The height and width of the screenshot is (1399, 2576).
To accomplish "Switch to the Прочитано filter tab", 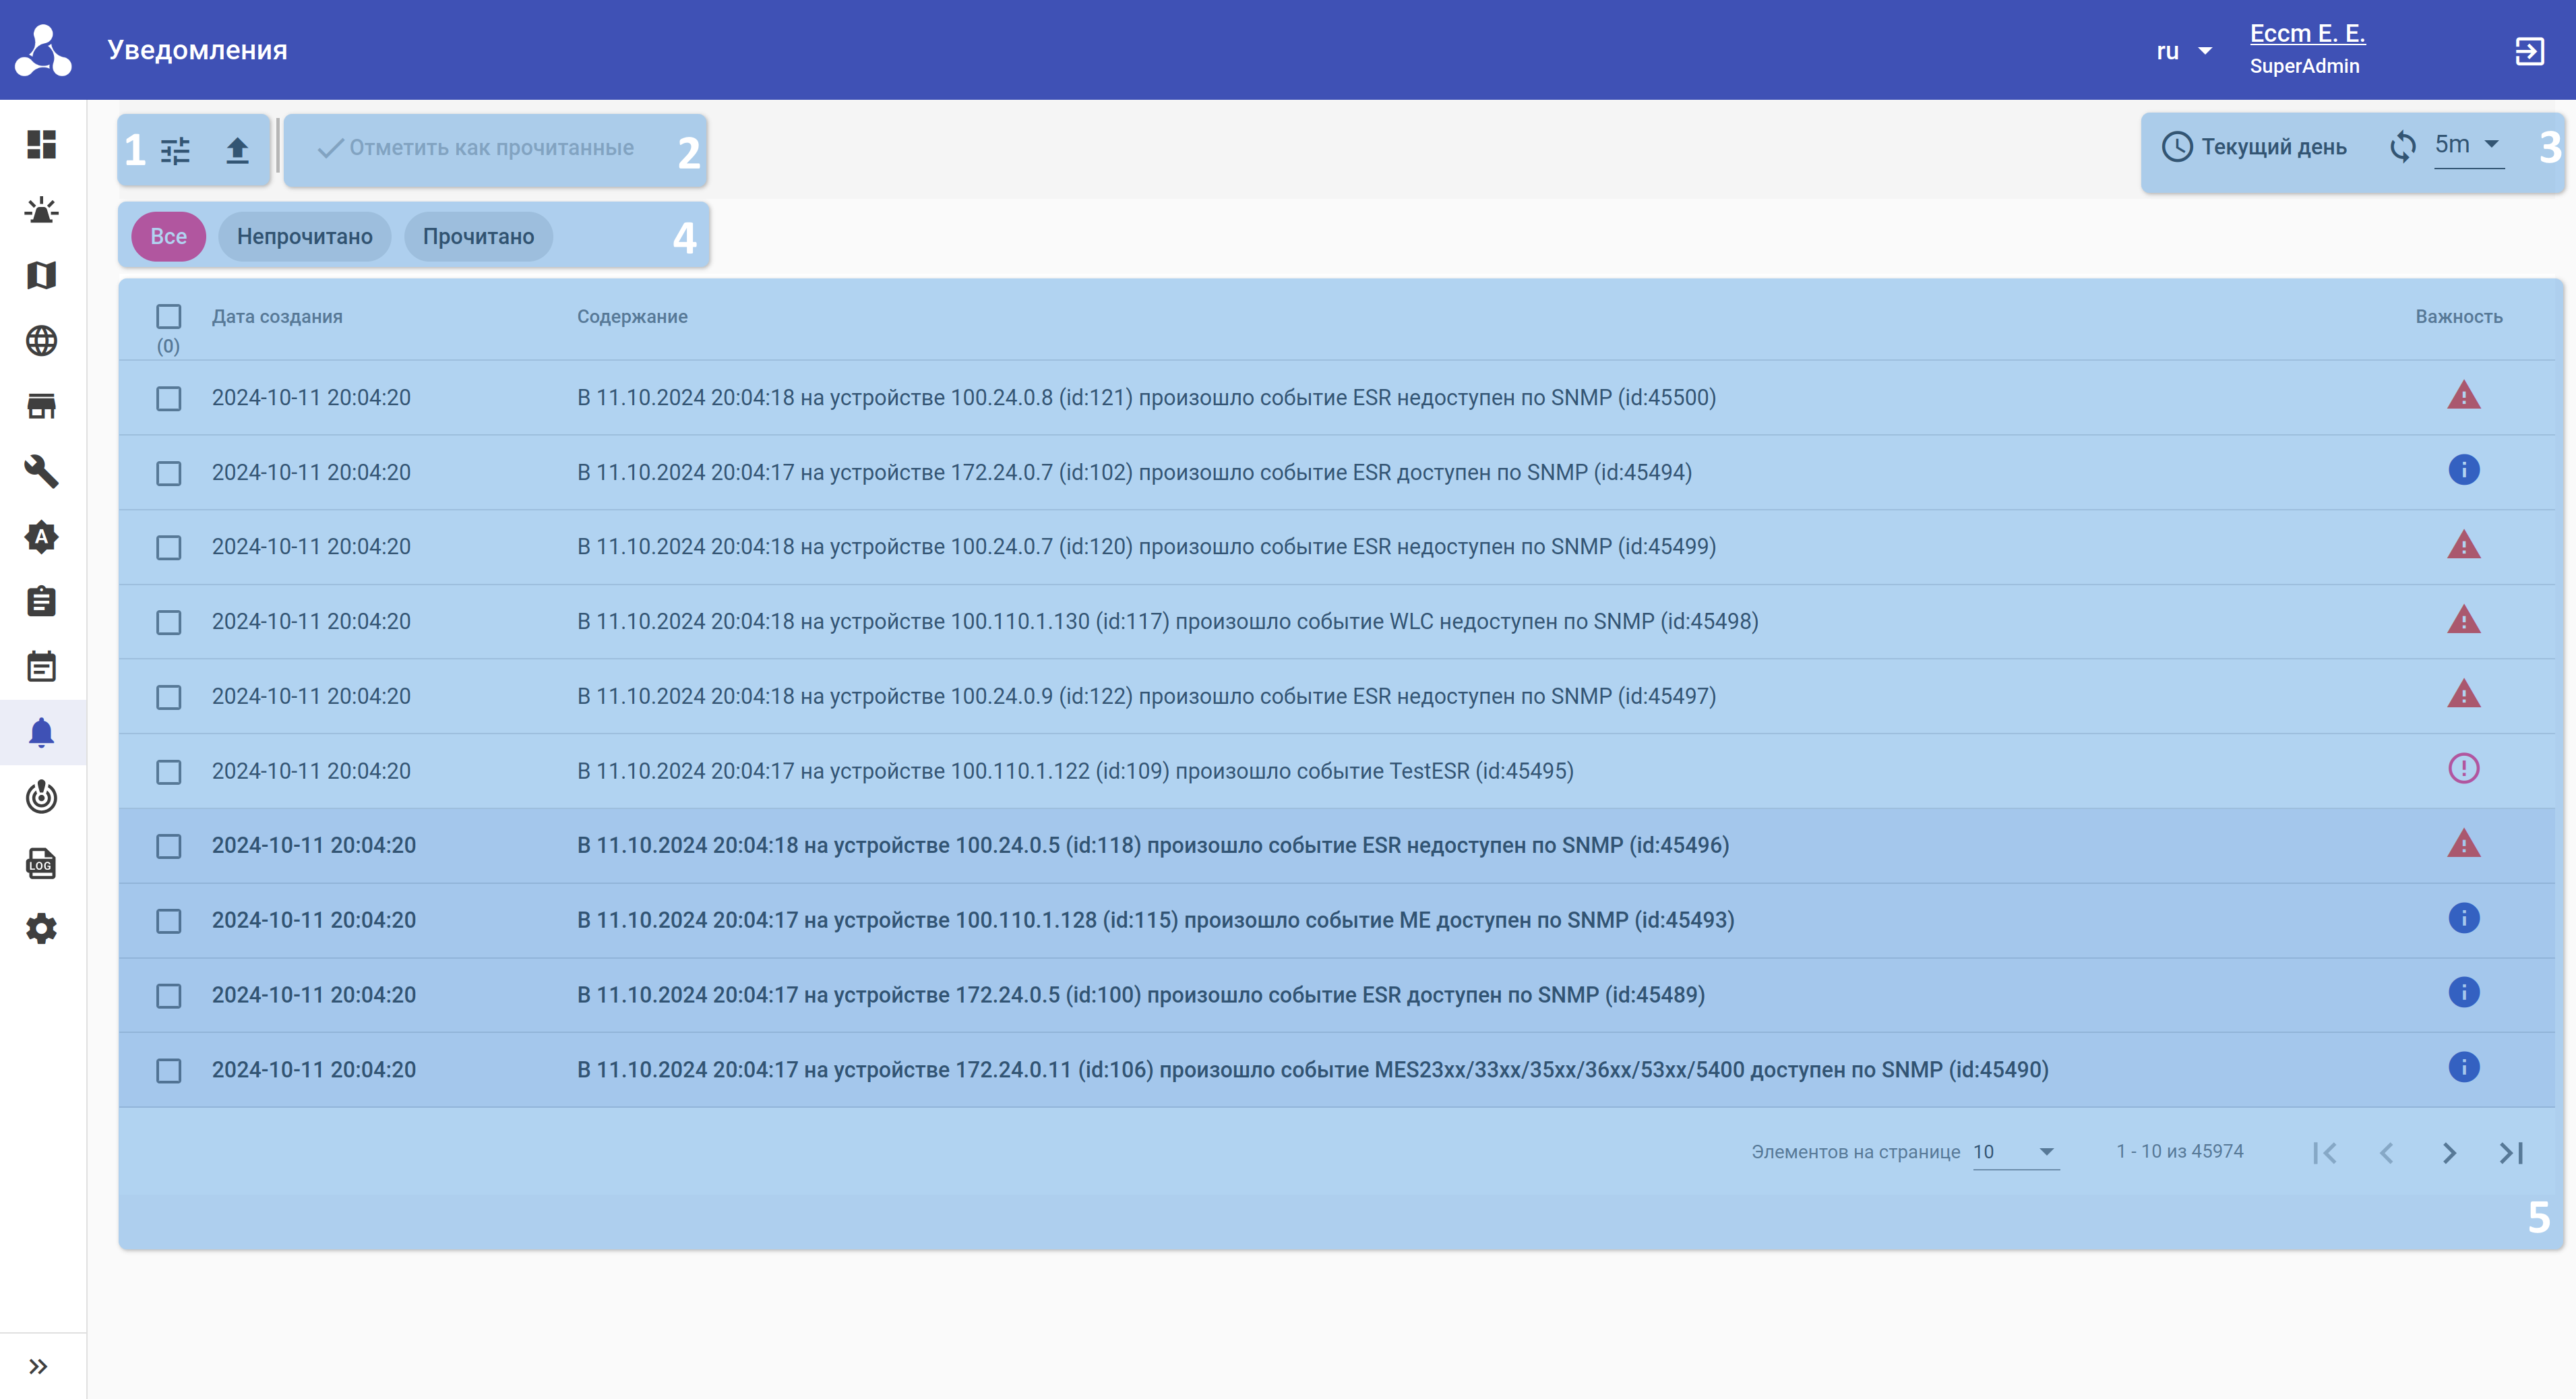I will pos(478,237).
